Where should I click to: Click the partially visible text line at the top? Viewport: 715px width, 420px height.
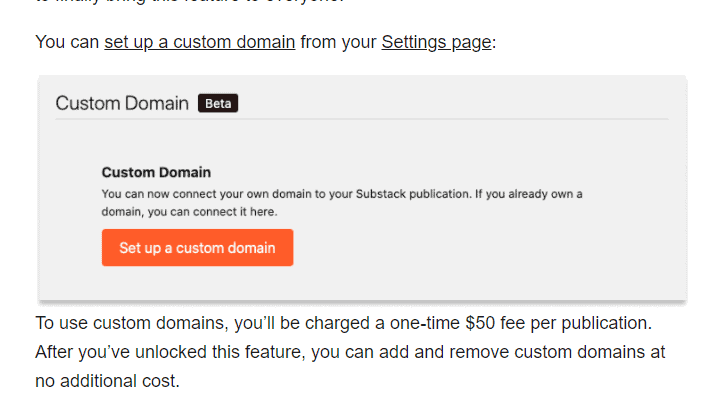point(190,2)
